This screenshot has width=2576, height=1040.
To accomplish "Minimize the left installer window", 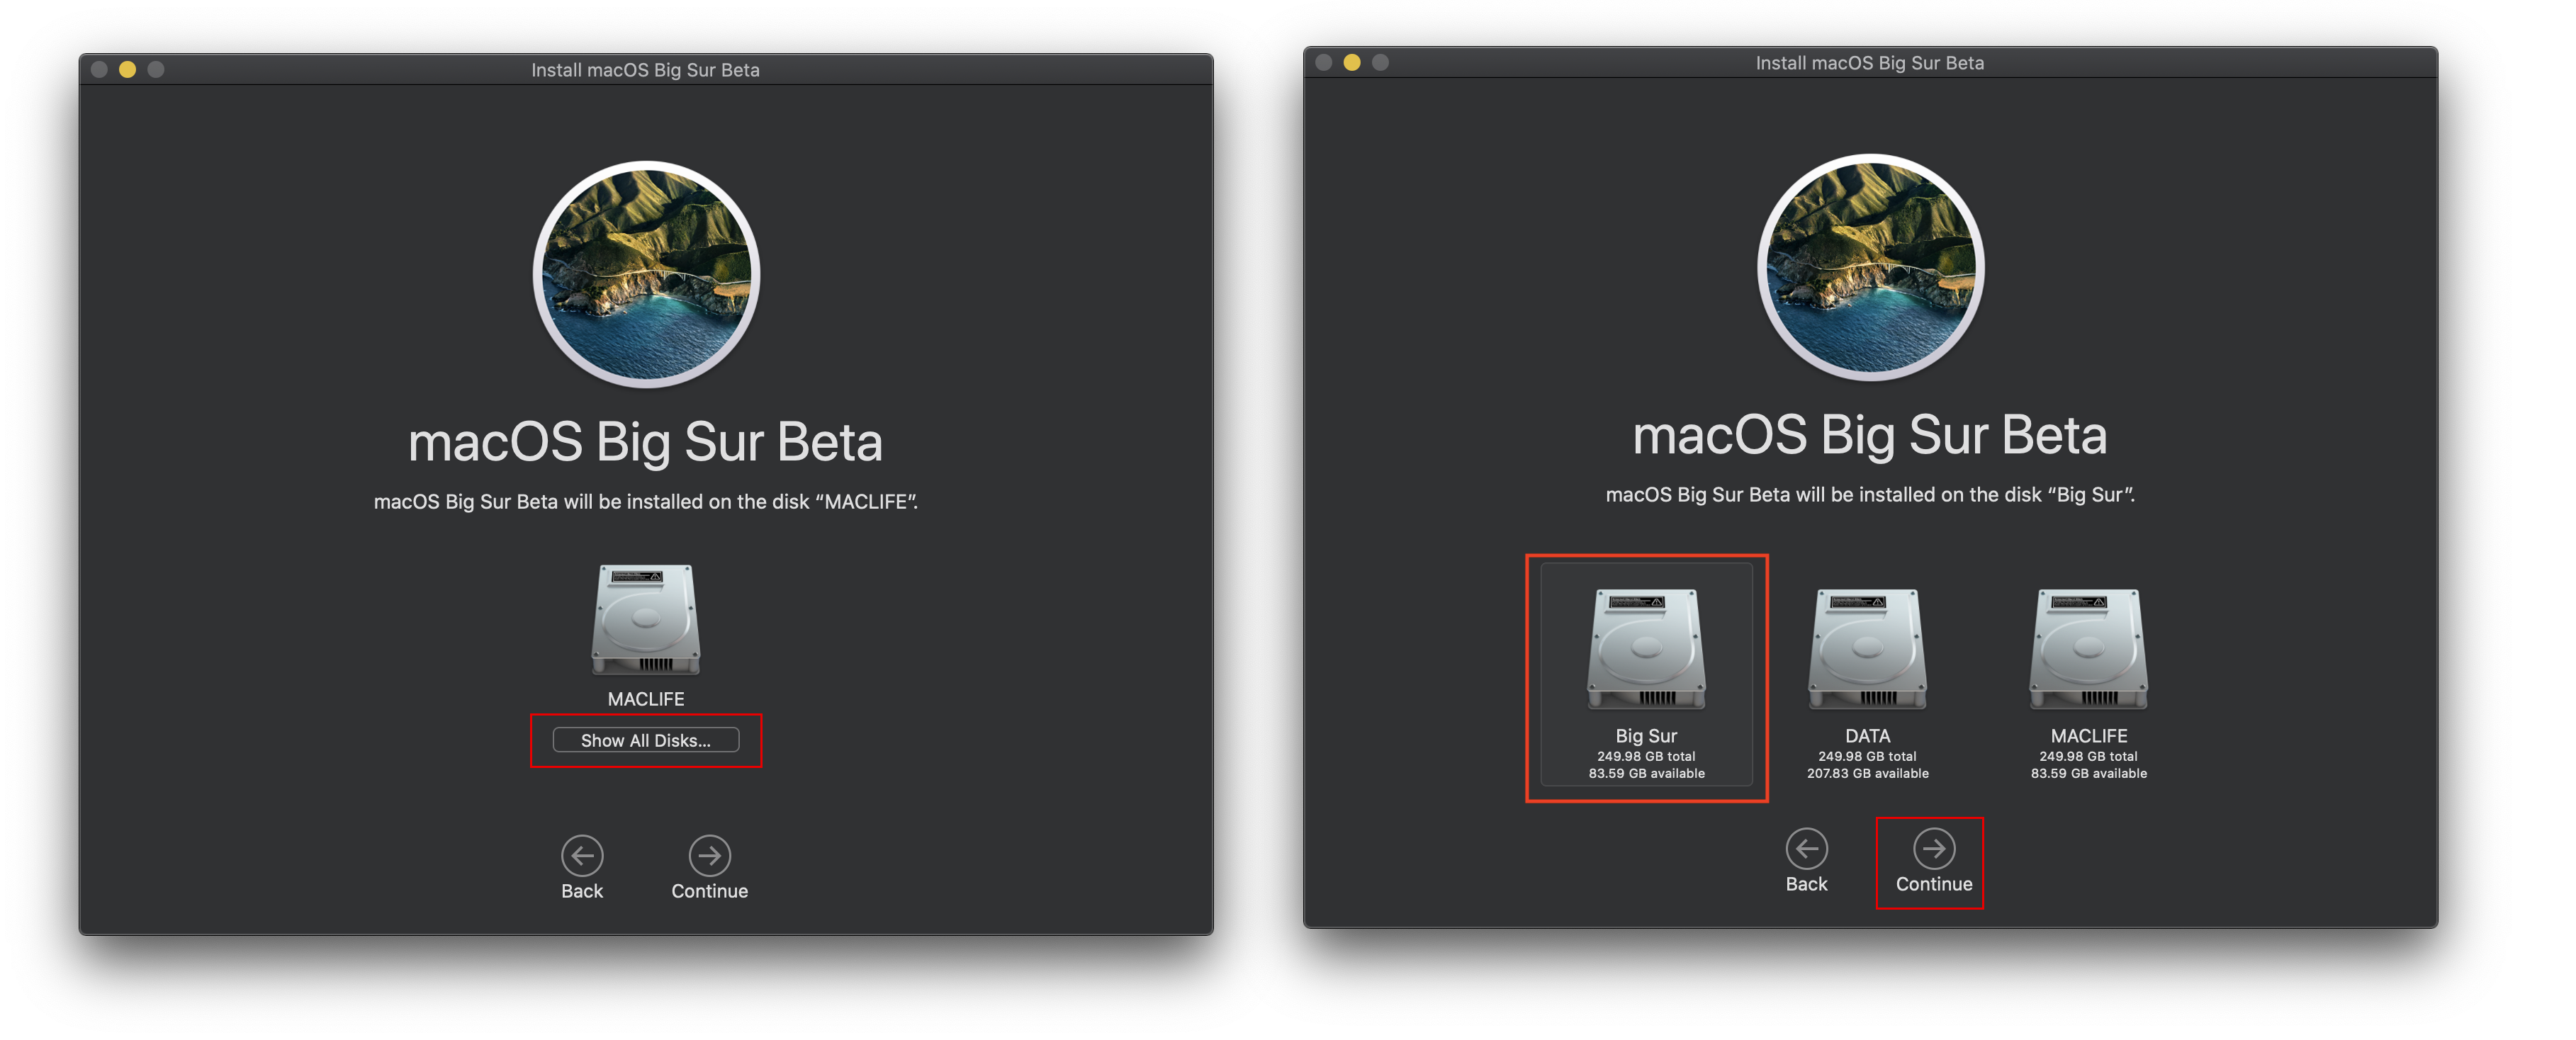I will 127,69.
